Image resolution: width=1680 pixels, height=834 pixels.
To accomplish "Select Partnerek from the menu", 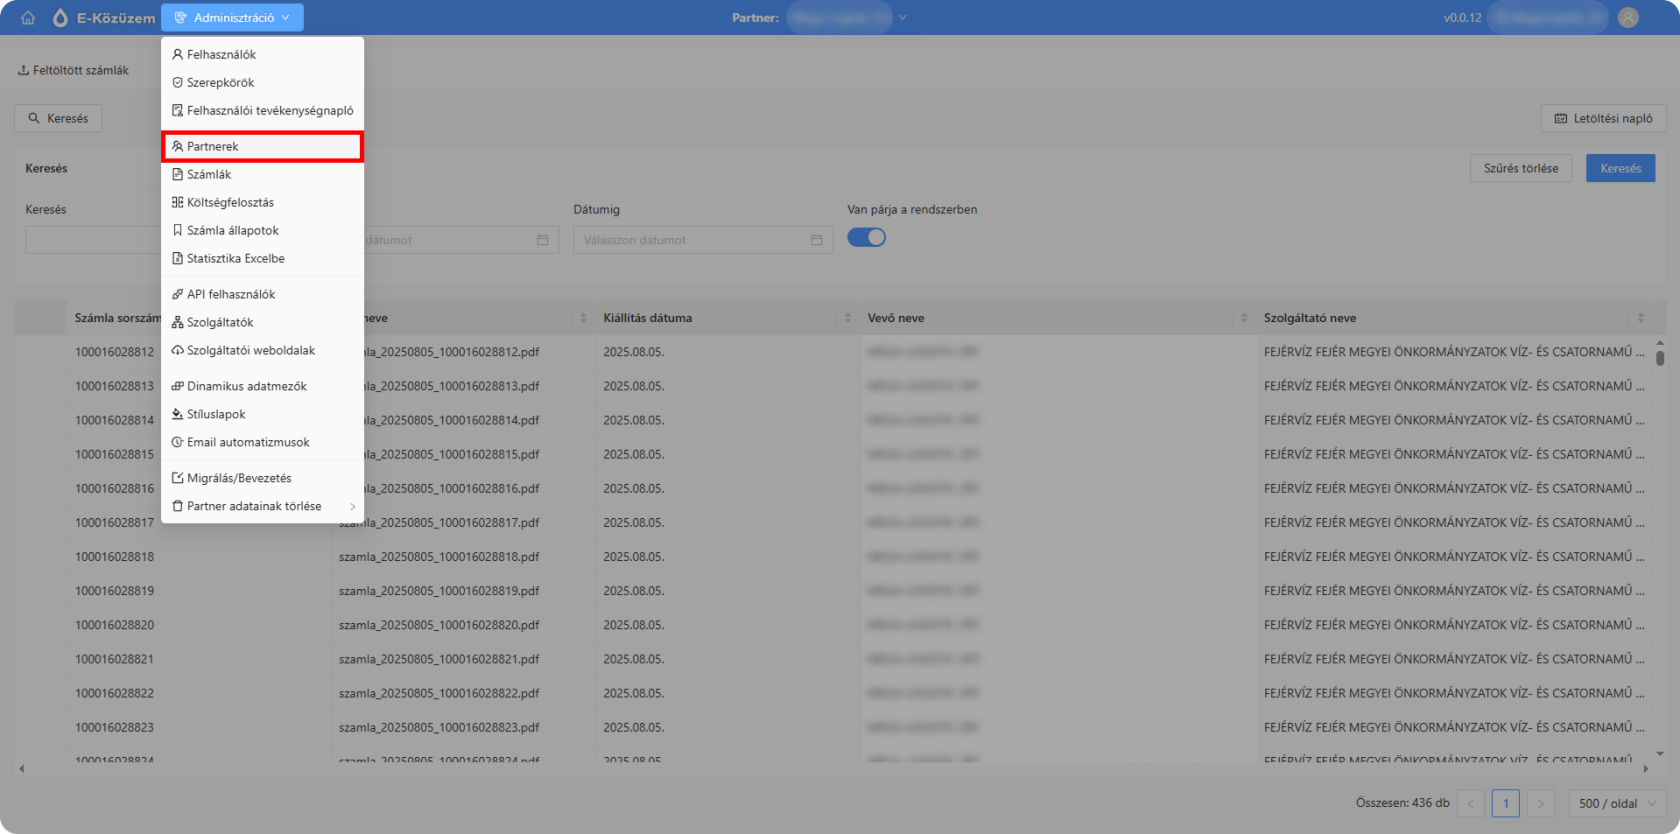I will pos(262,146).
